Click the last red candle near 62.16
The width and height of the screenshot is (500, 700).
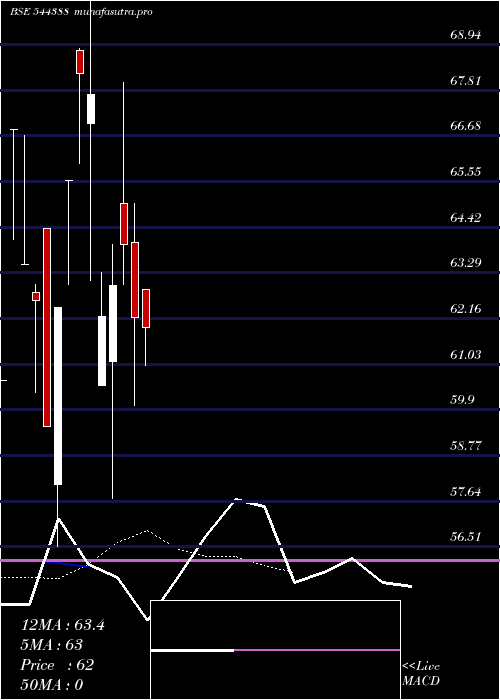[x=146, y=308]
